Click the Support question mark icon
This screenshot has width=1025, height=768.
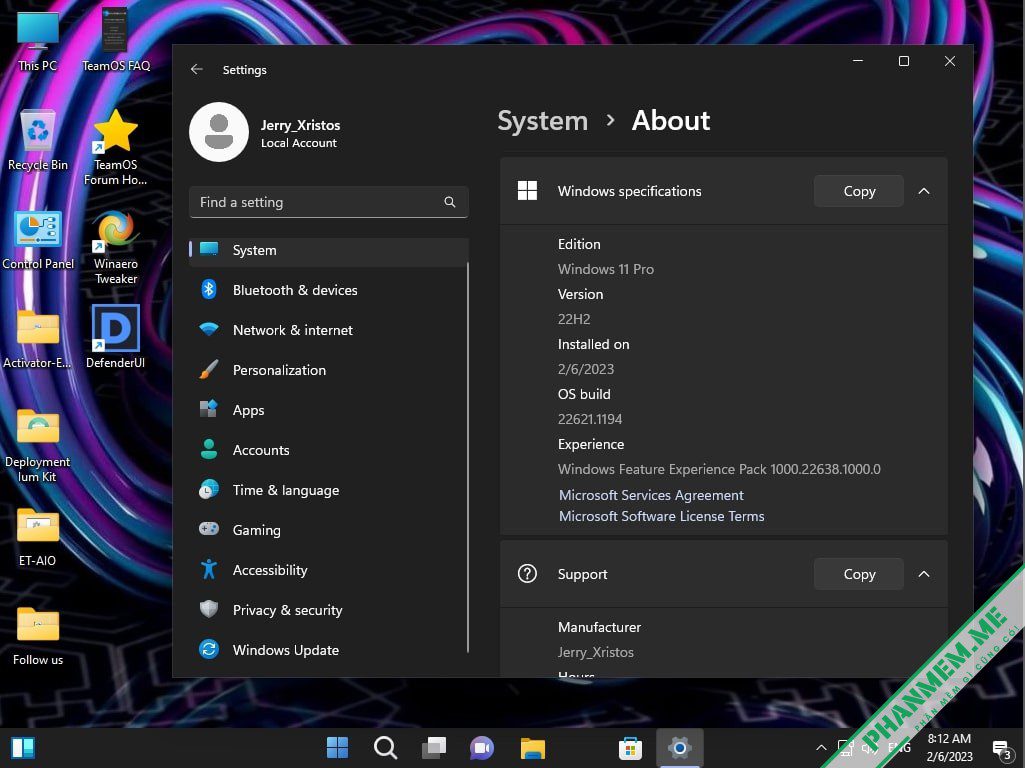click(528, 574)
